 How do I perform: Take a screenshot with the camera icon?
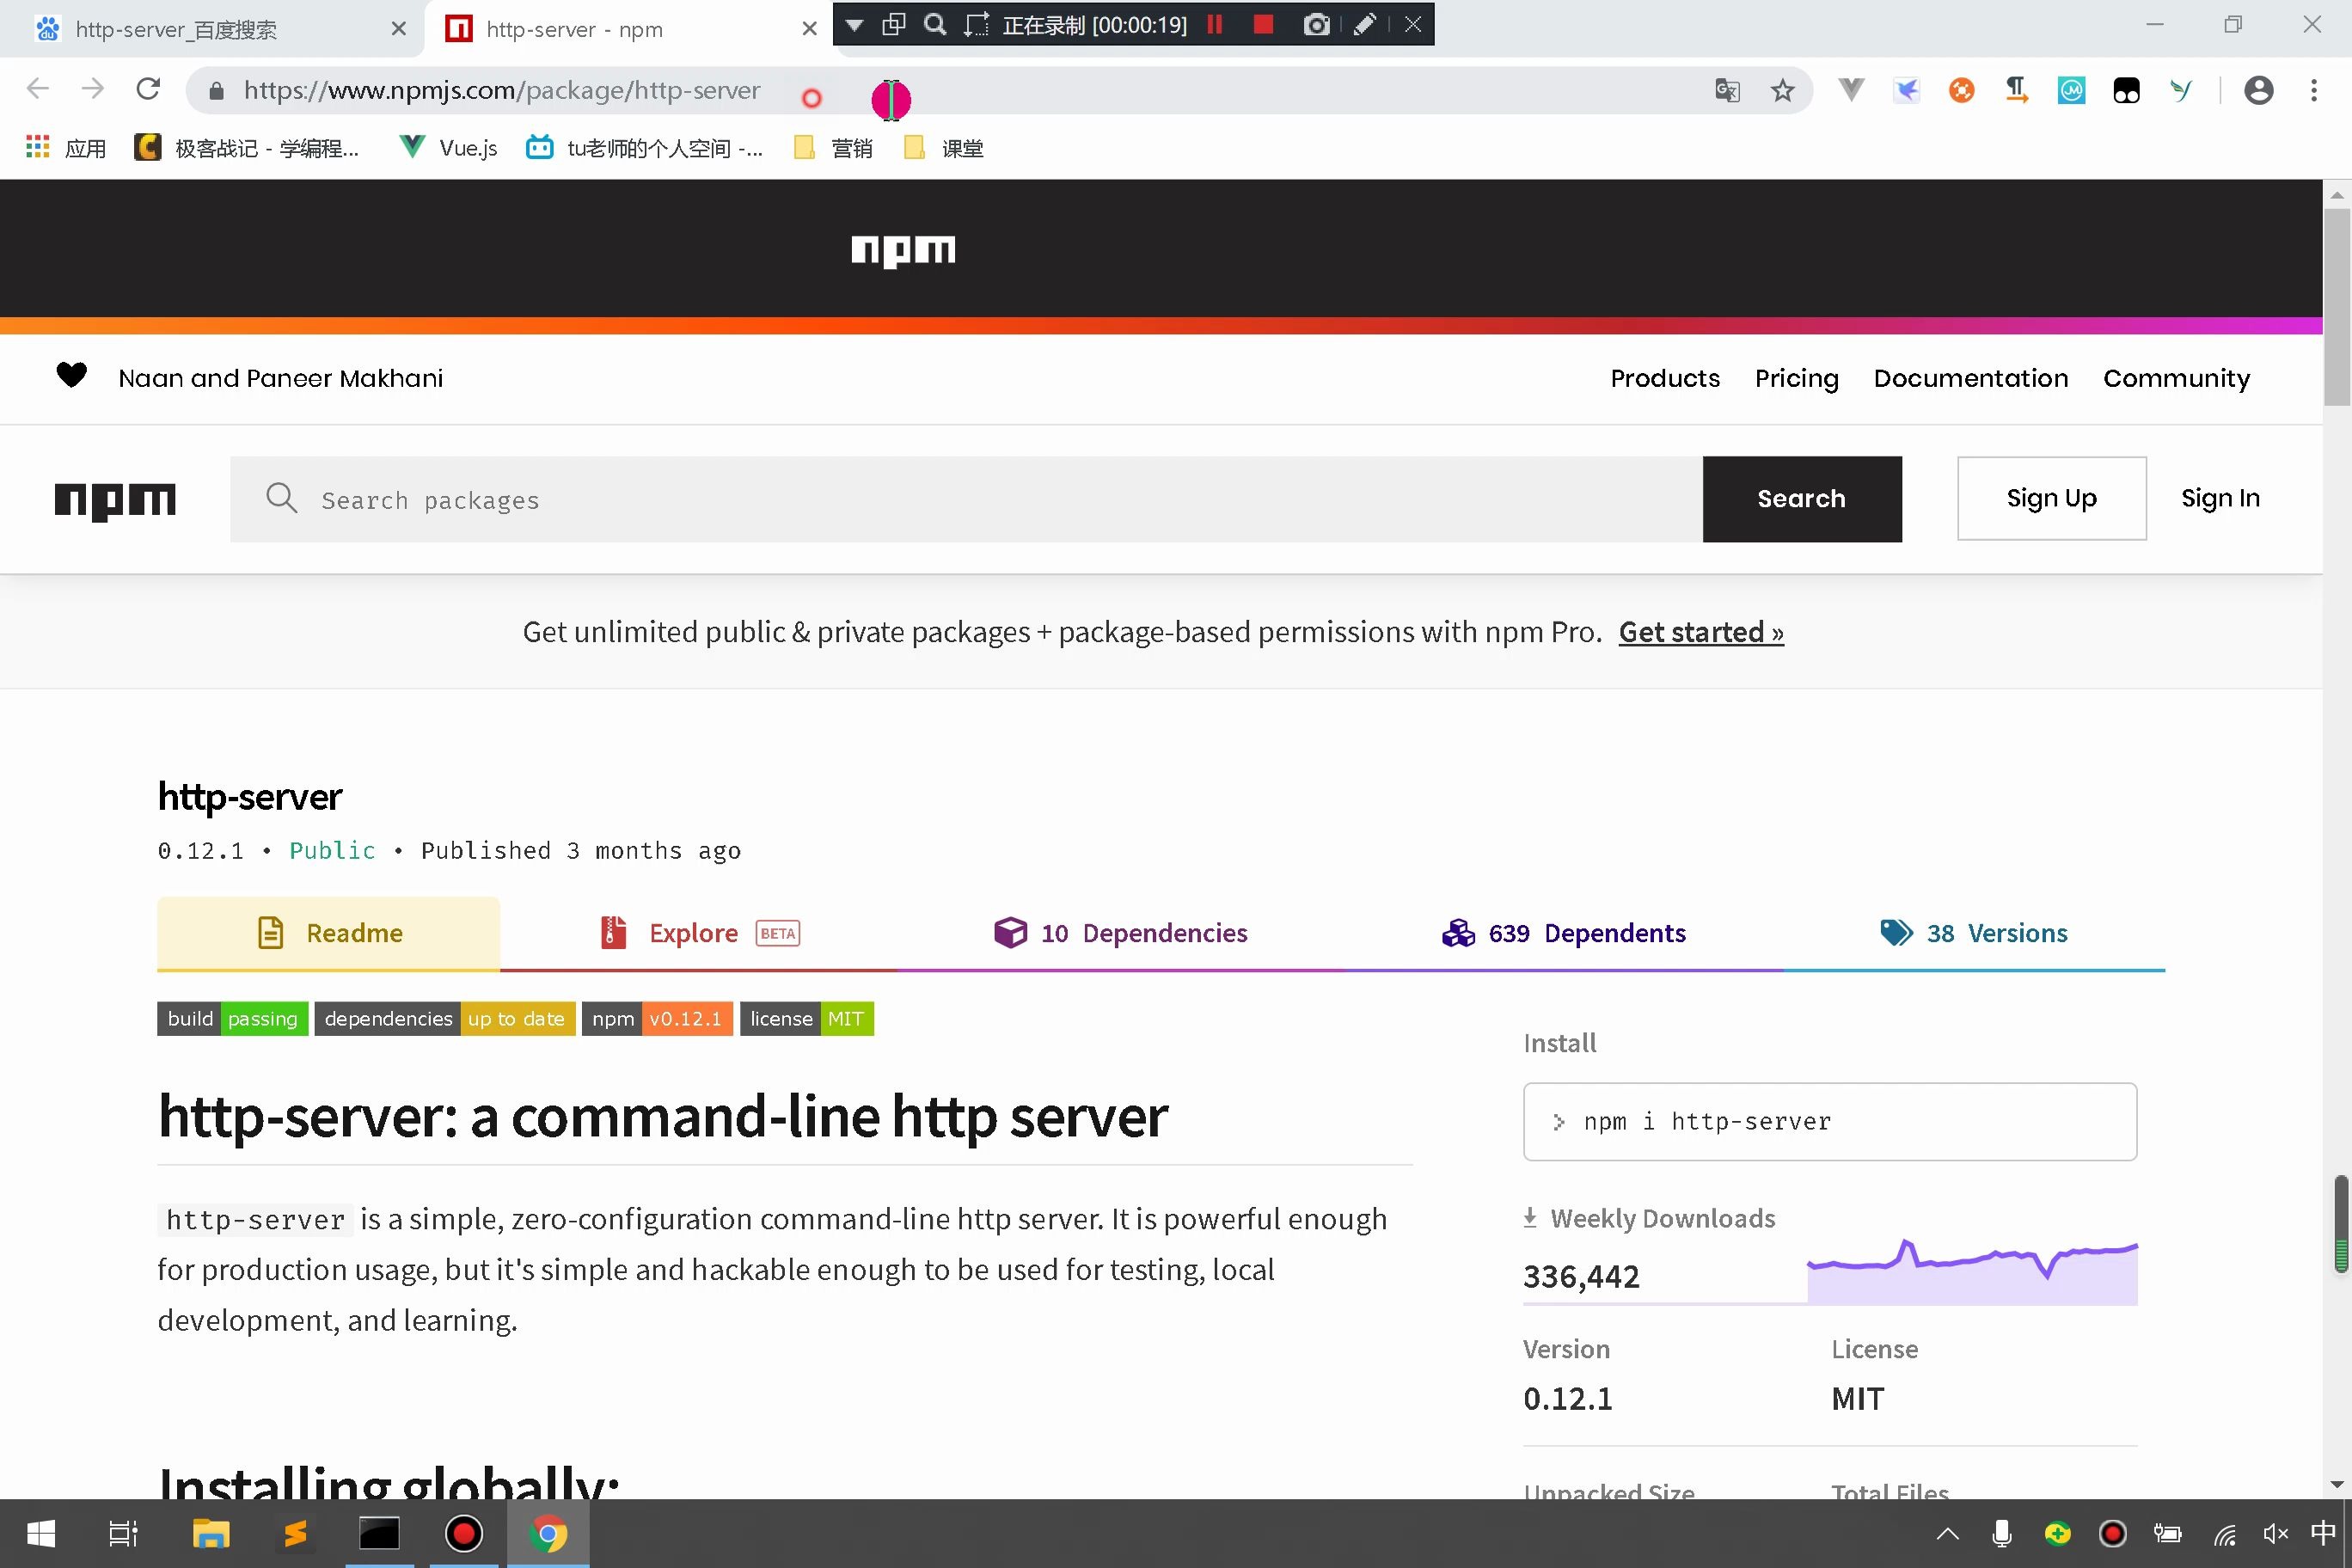[x=1316, y=25]
